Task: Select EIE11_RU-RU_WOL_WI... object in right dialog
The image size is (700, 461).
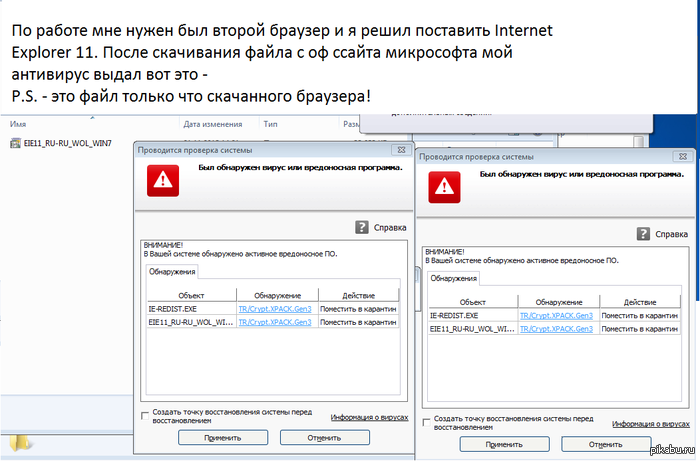Action: pos(472,329)
